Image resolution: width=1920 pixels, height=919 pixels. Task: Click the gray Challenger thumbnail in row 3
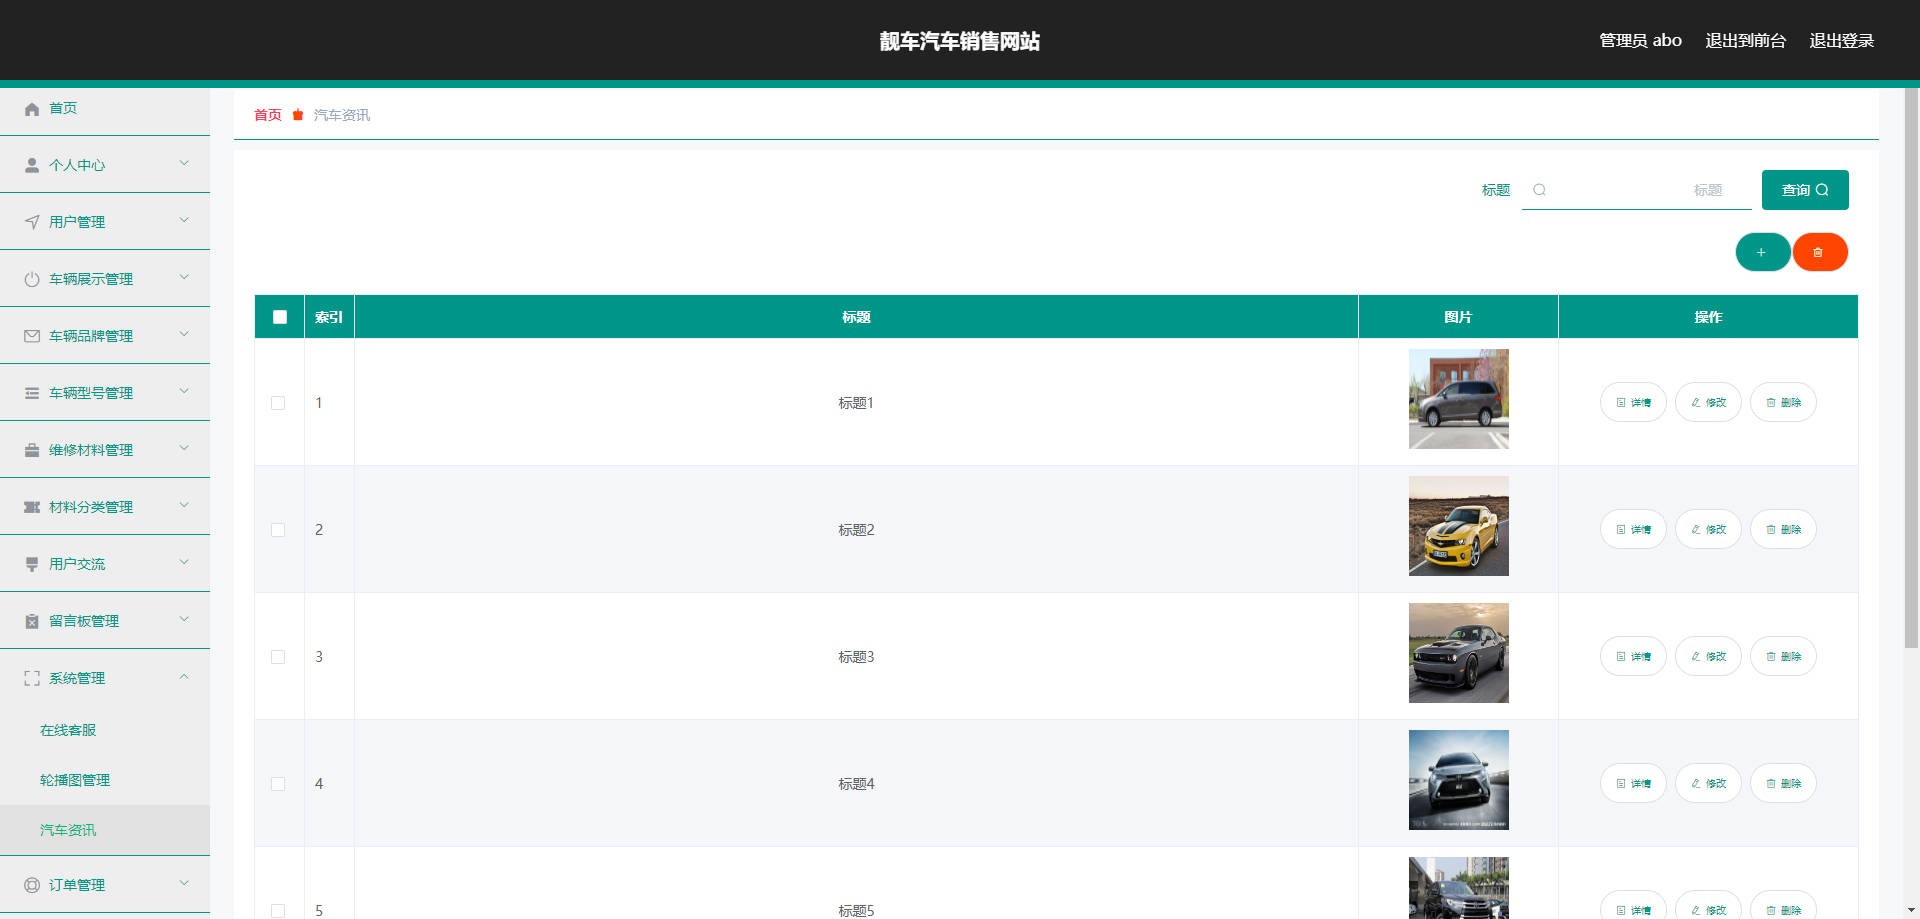pos(1459,653)
